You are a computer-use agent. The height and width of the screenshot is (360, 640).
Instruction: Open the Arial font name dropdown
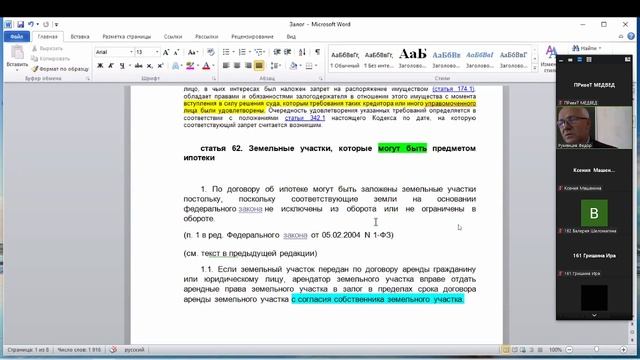point(131,52)
